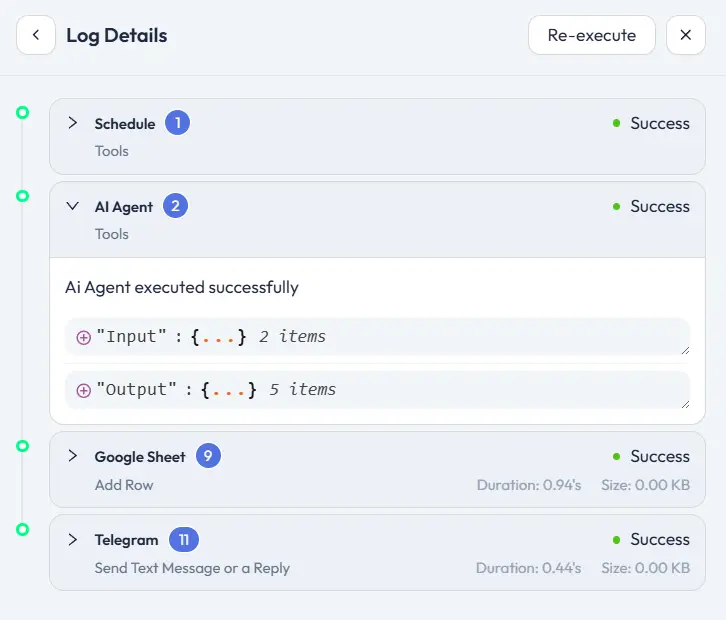This screenshot has height=620, width=726.
Task: Collapse the AI Agent step chevron
Action: [72, 206]
